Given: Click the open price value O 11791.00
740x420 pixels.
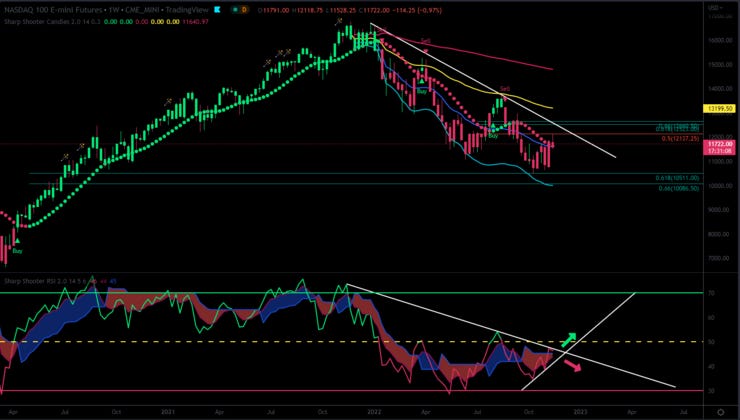Looking at the screenshot, I should (273, 10).
